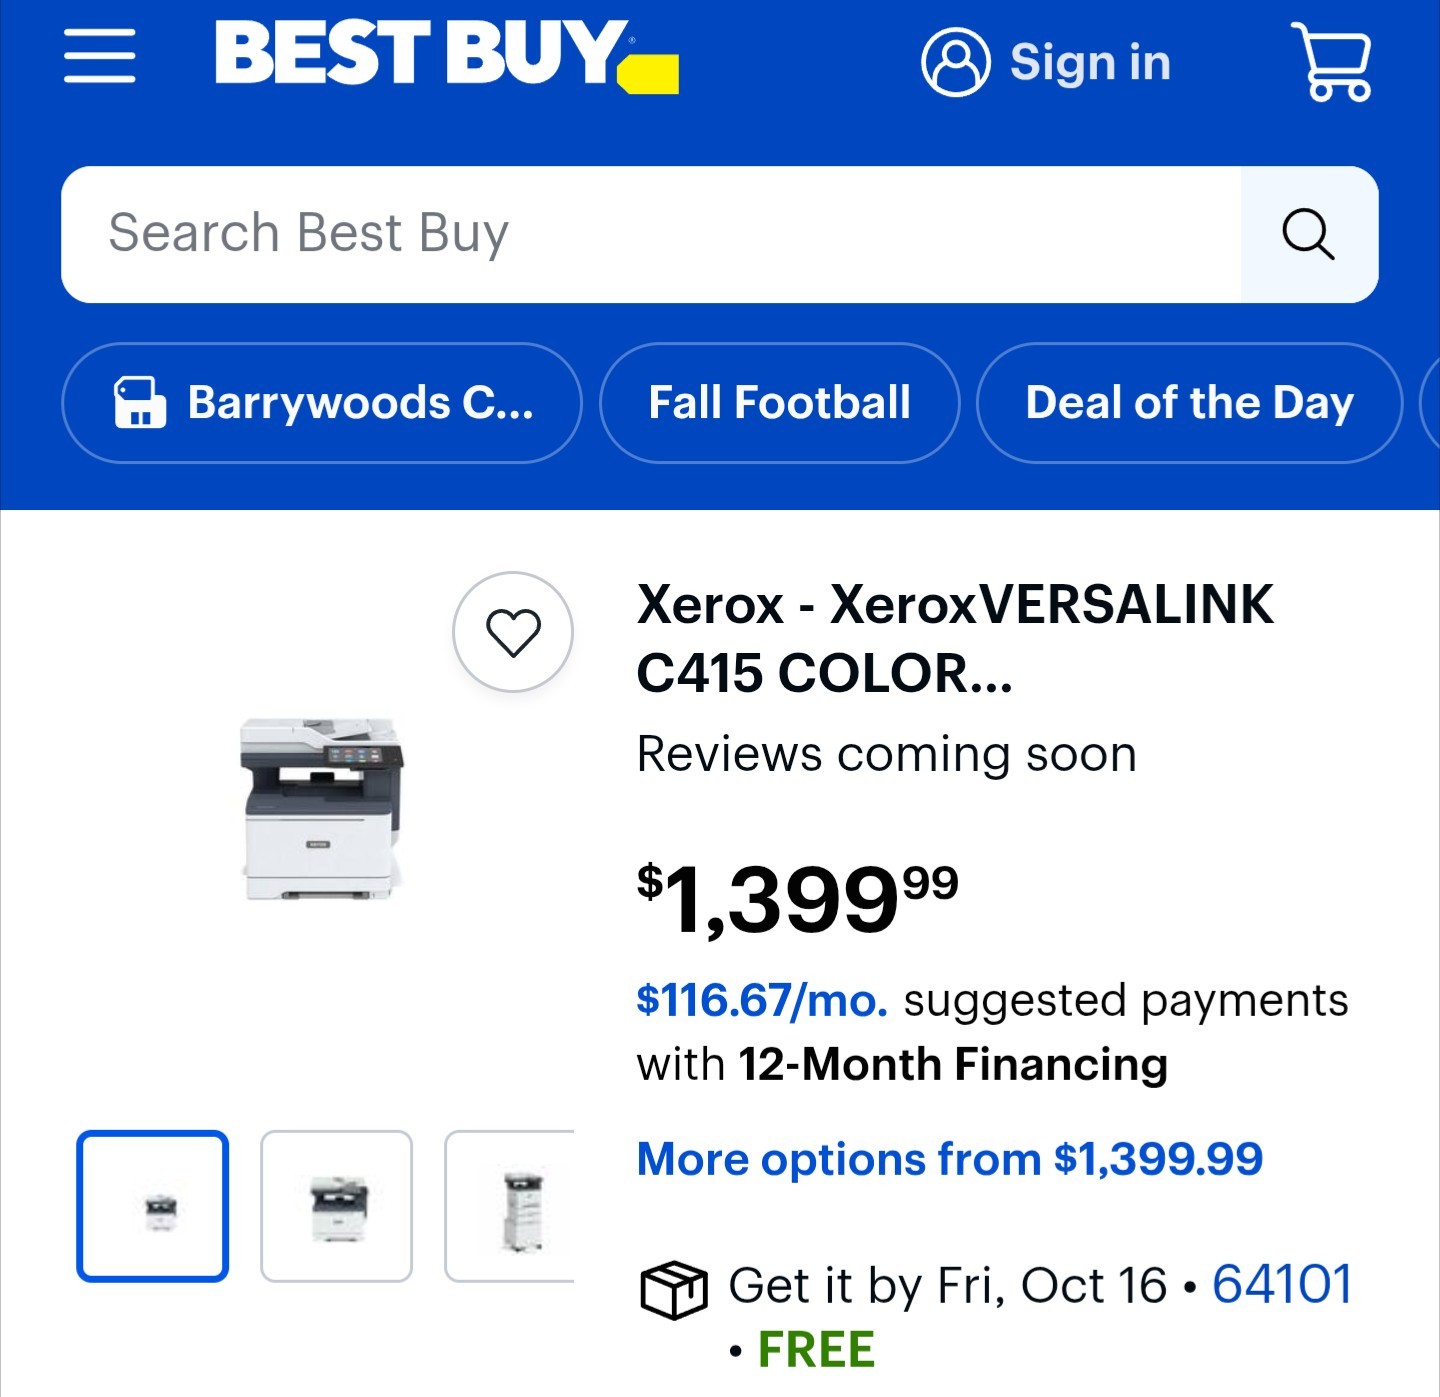Save the printer with heart icon
Screen dimensions: 1440x1397
[x=513, y=632]
